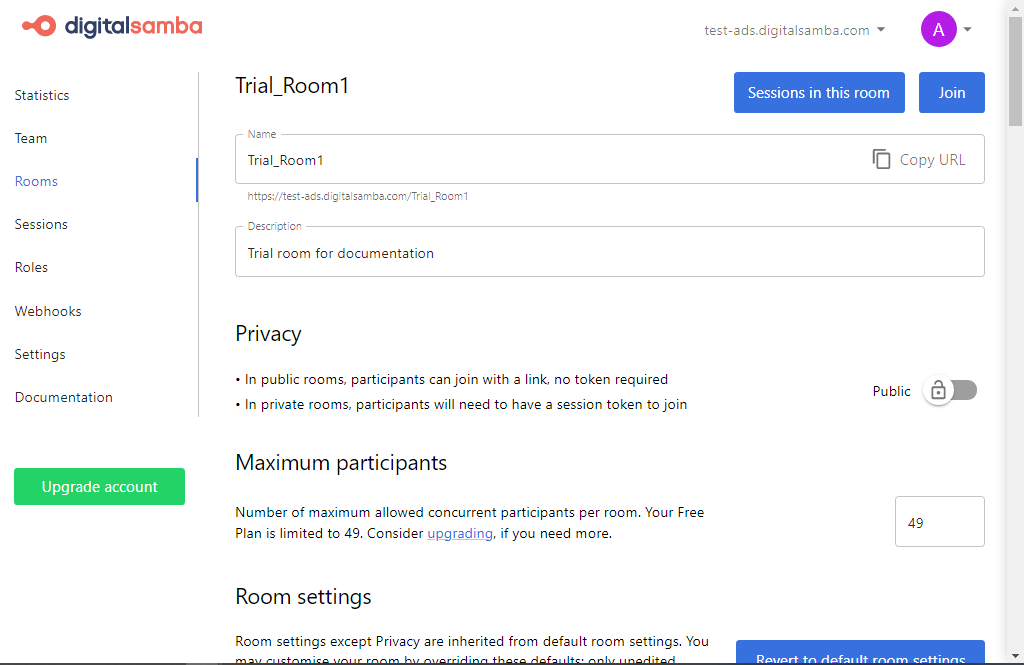Copy the room URL with the copy icon

(881, 159)
